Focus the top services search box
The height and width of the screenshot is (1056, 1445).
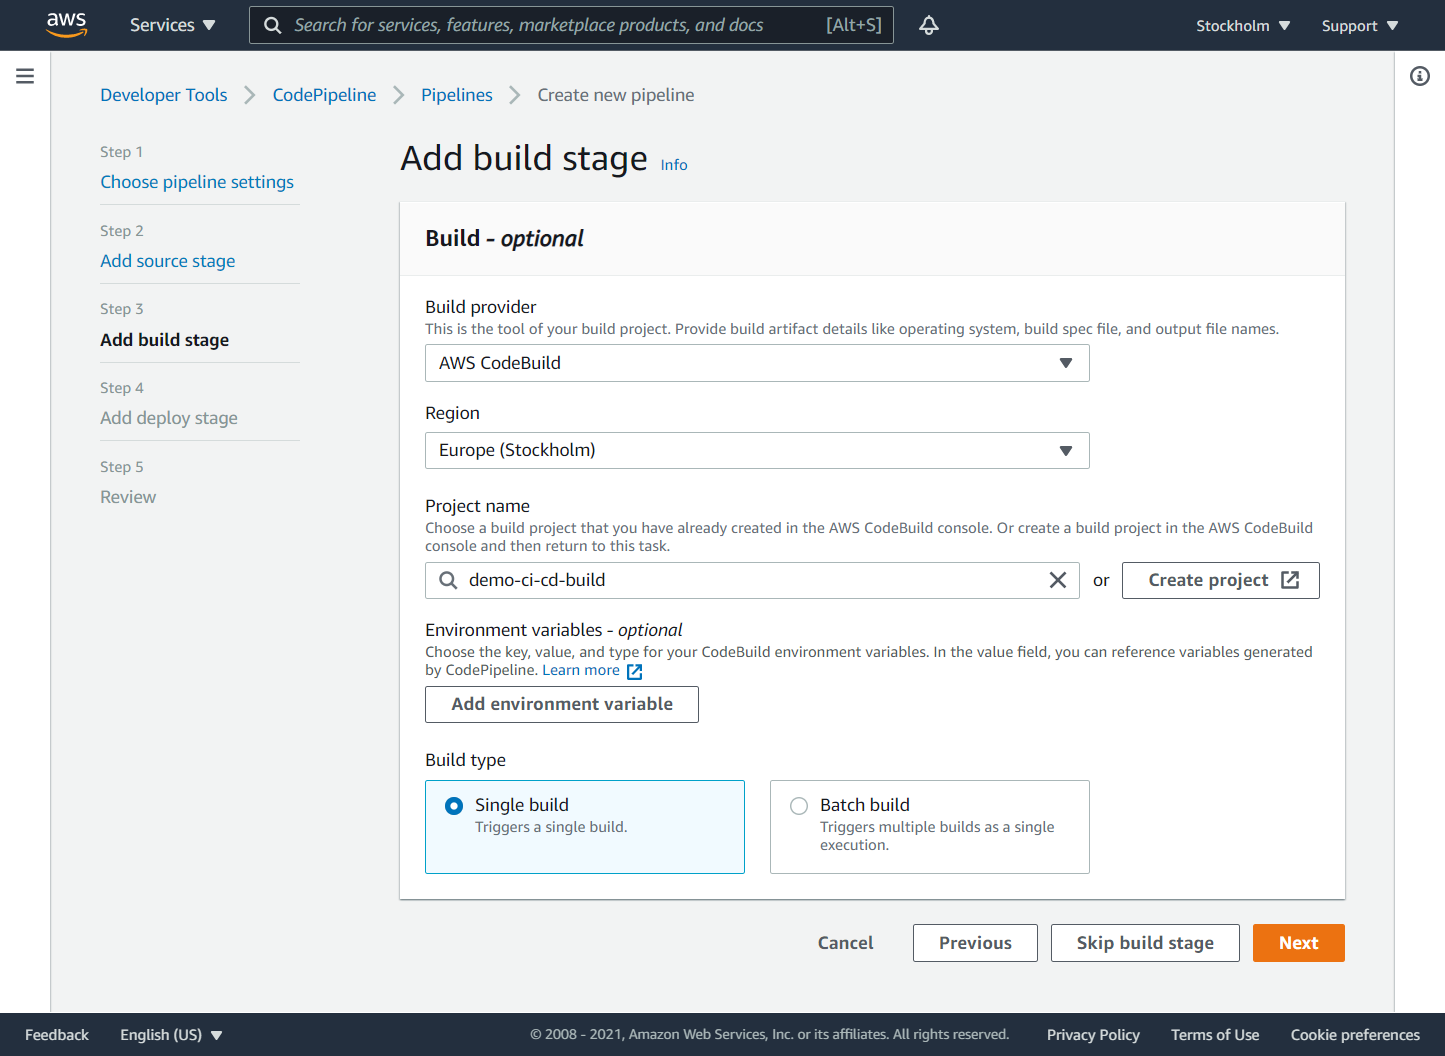coord(571,25)
